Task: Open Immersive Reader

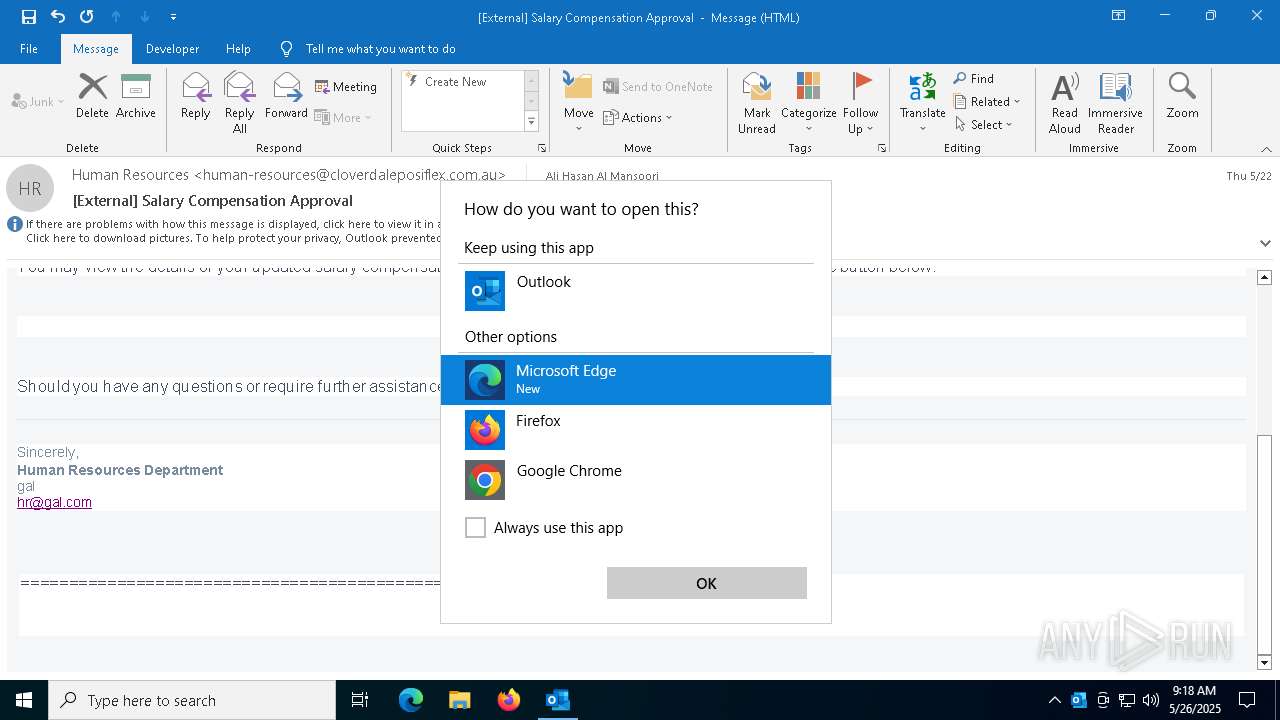Action: (x=1115, y=103)
